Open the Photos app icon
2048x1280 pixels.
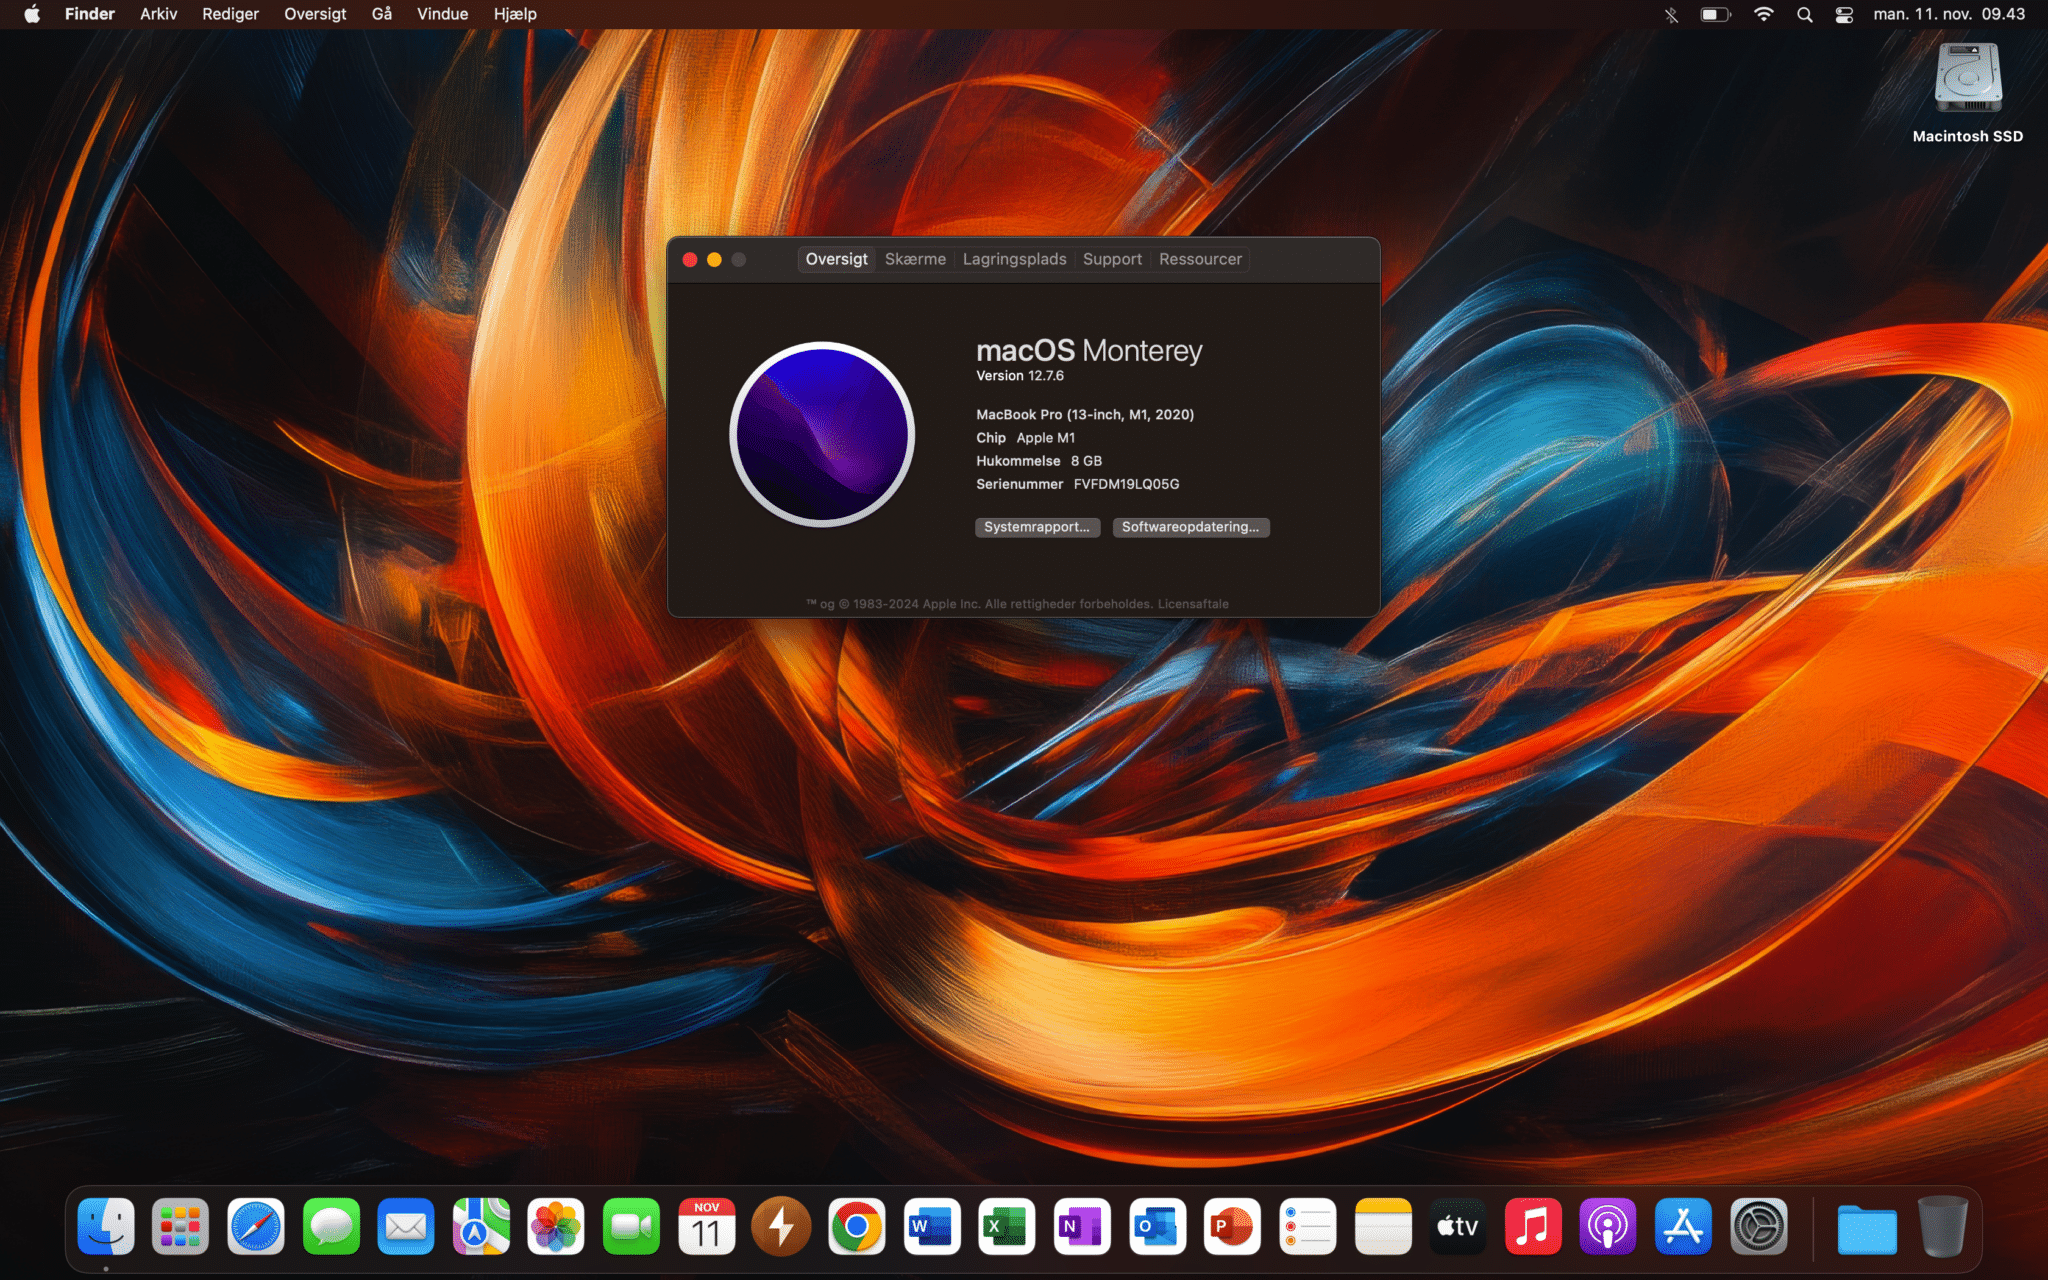(x=556, y=1227)
